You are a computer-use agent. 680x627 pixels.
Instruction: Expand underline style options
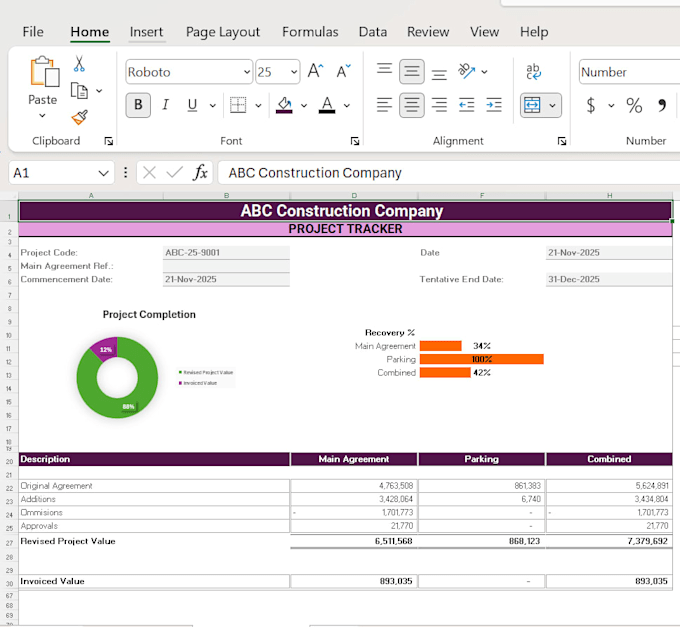[x=212, y=105]
